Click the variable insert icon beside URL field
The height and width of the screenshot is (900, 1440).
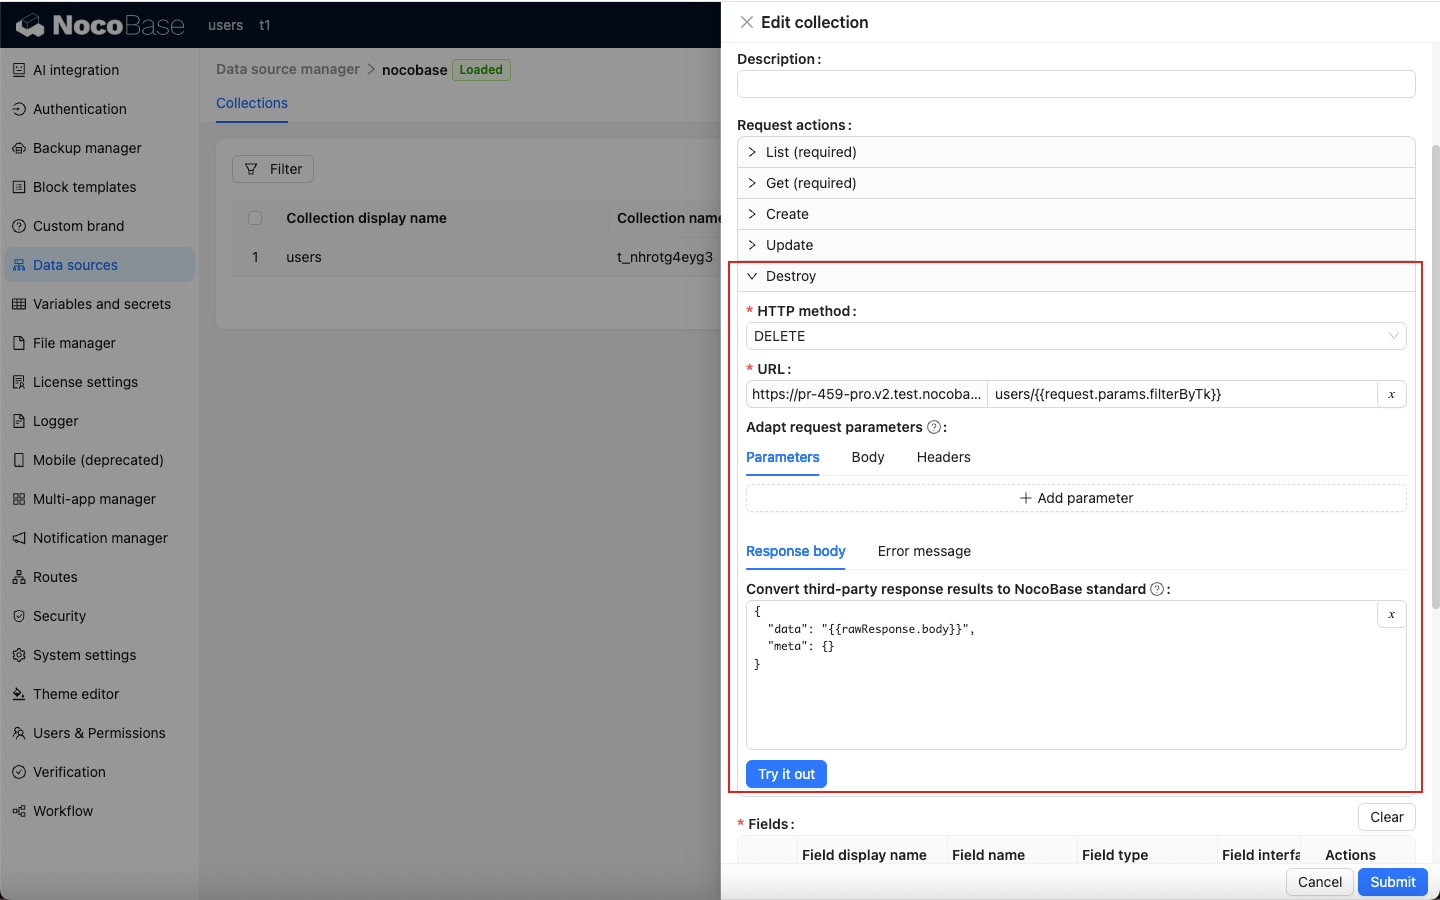[x=1391, y=394]
